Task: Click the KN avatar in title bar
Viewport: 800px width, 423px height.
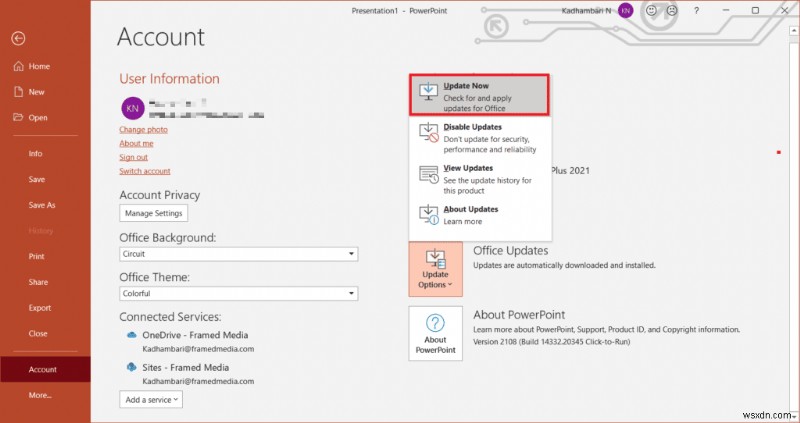Action: [626, 10]
